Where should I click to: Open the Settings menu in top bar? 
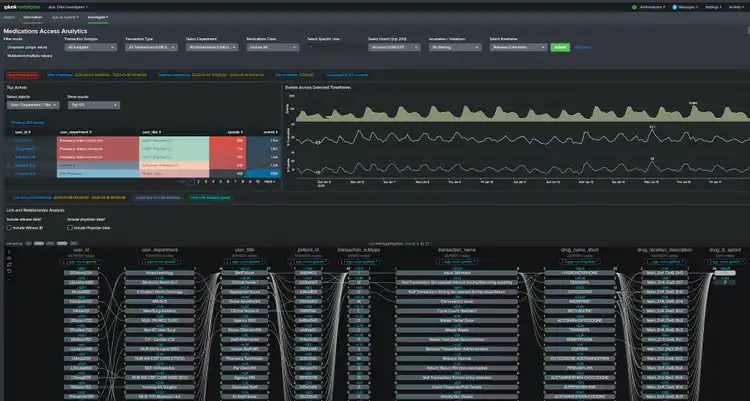click(712, 6)
